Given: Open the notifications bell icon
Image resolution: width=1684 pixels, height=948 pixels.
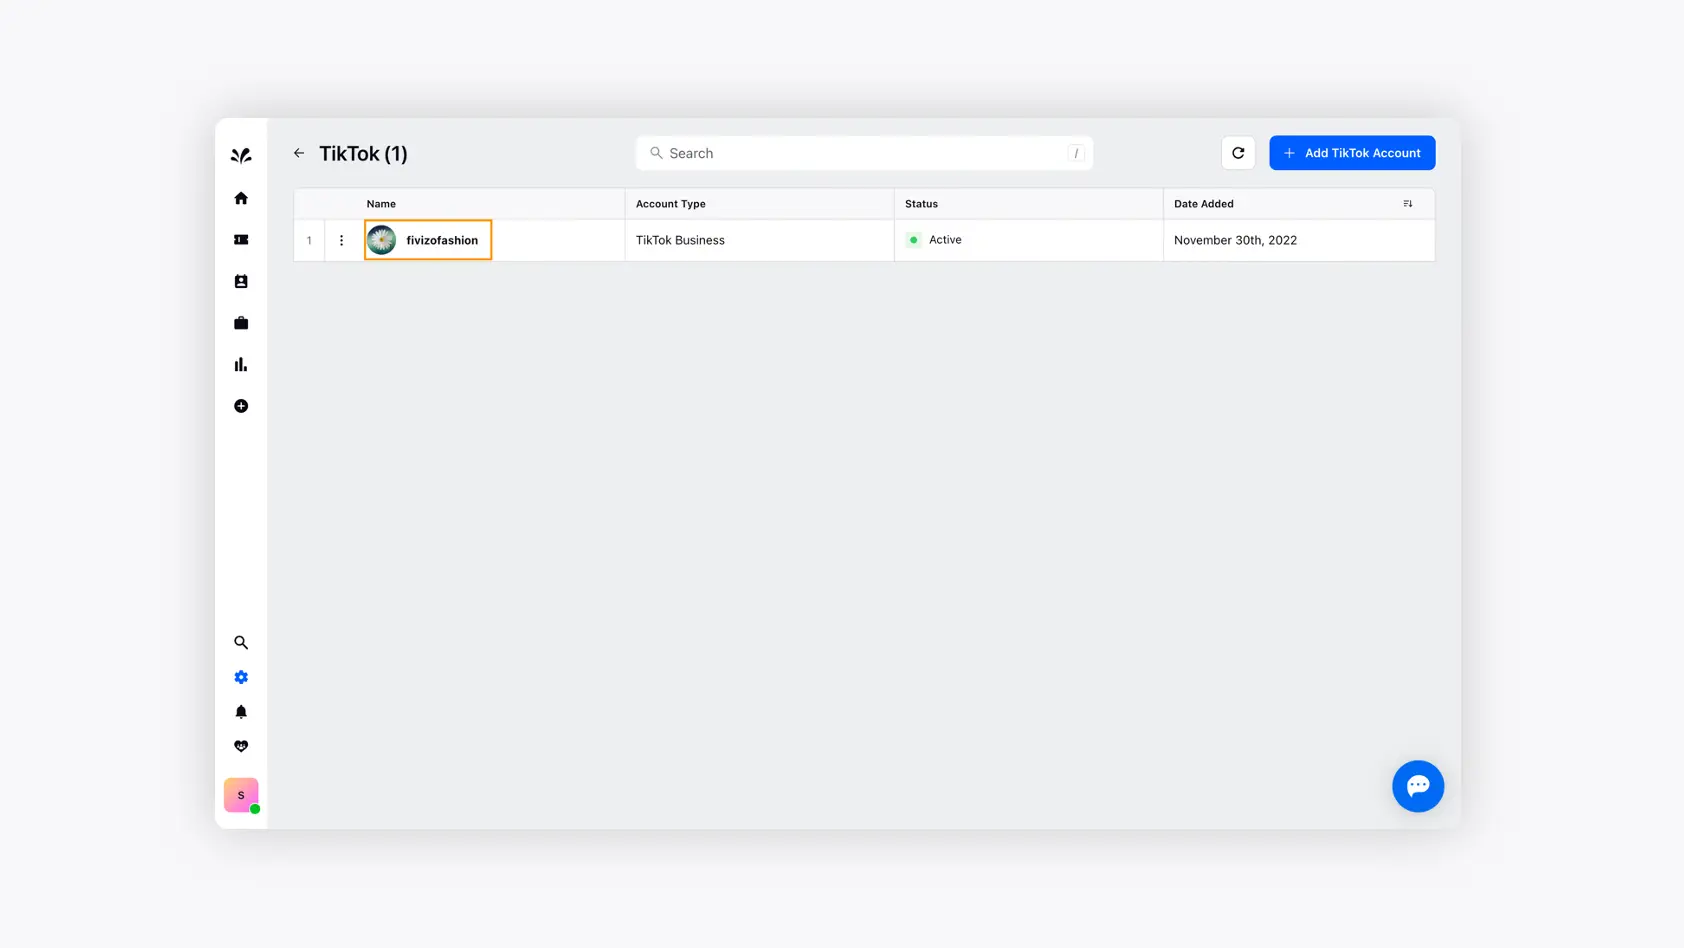Looking at the screenshot, I should pos(241,712).
